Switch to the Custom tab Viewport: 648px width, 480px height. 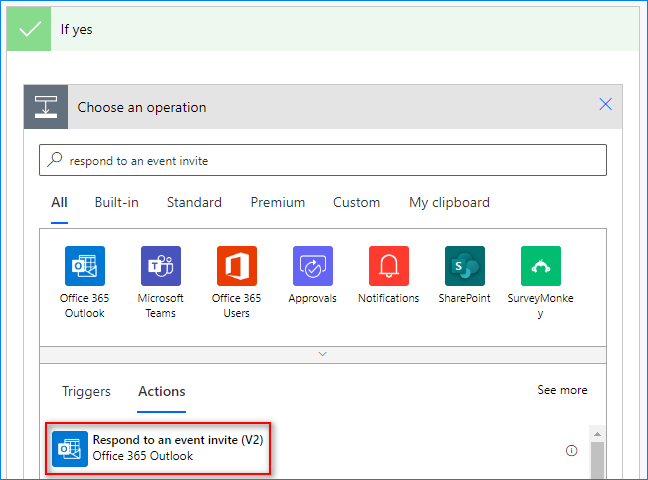point(356,203)
